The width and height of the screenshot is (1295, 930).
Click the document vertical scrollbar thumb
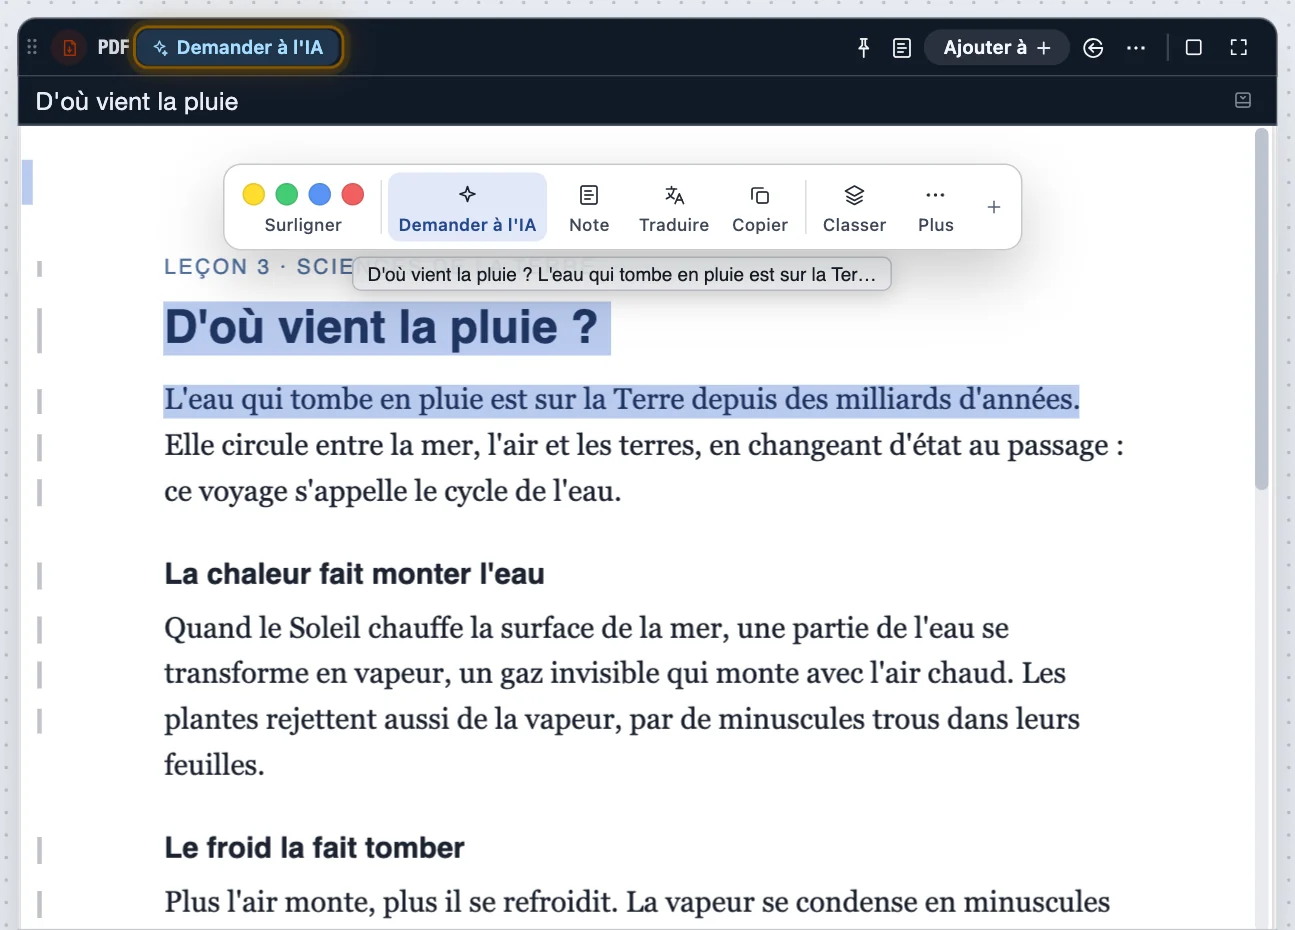pyautogui.click(x=1262, y=310)
